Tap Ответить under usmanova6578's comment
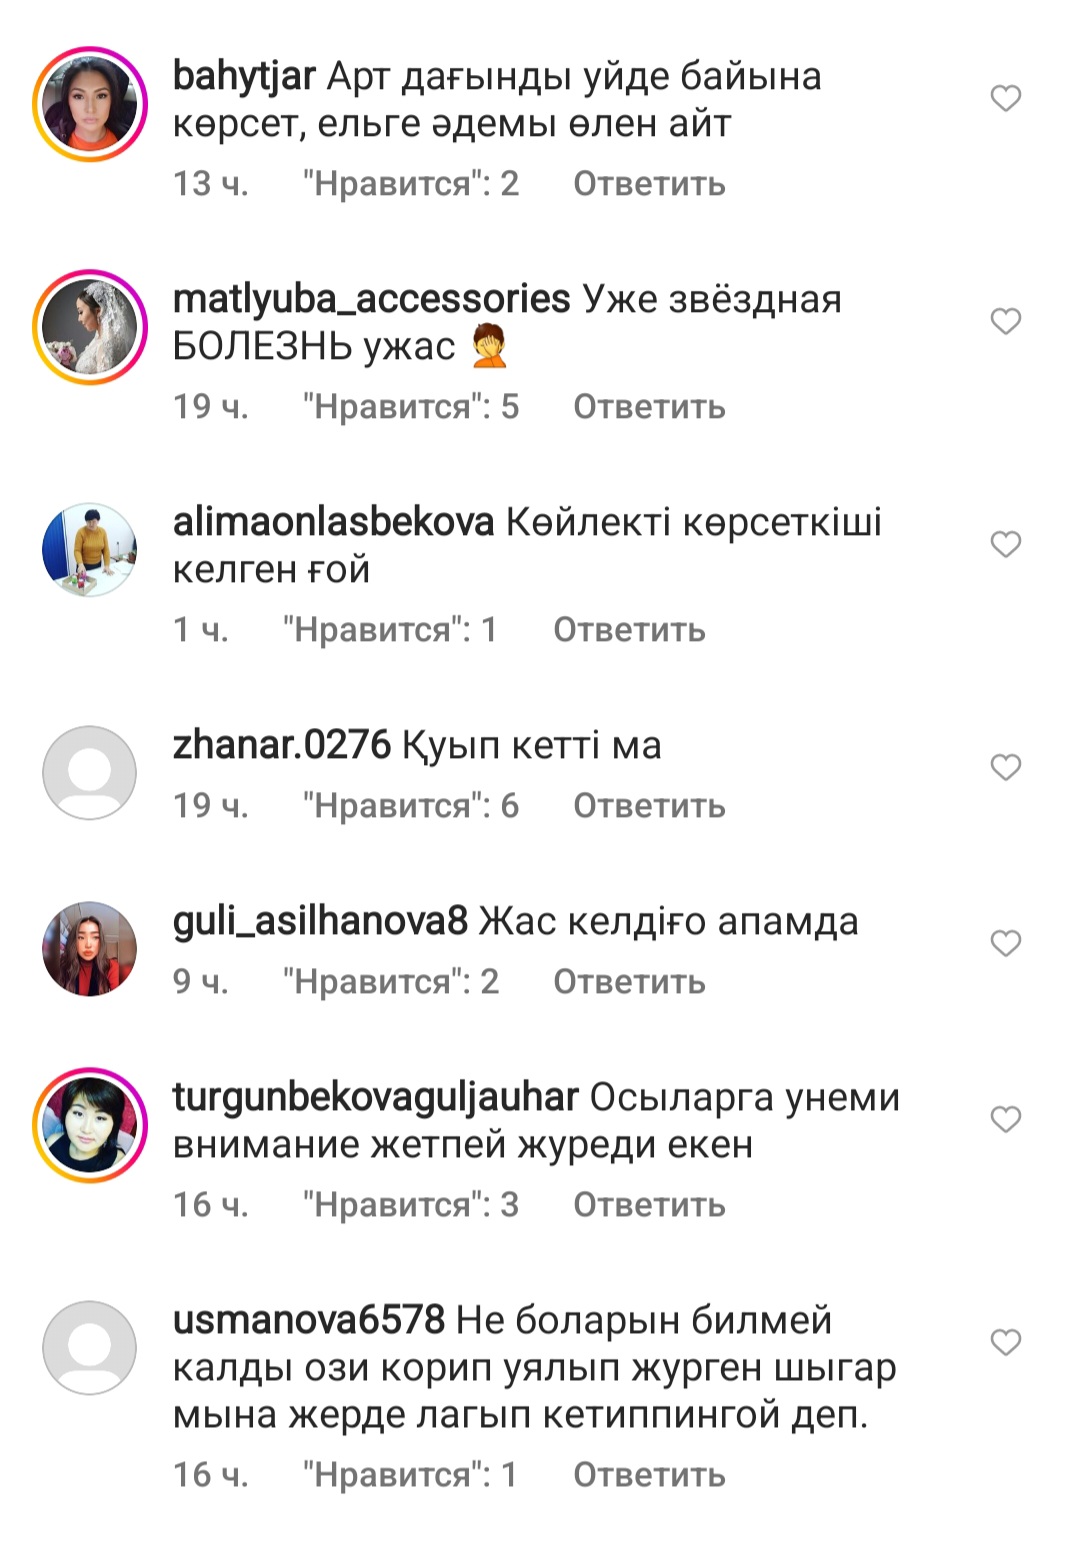 (x=649, y=1475)
